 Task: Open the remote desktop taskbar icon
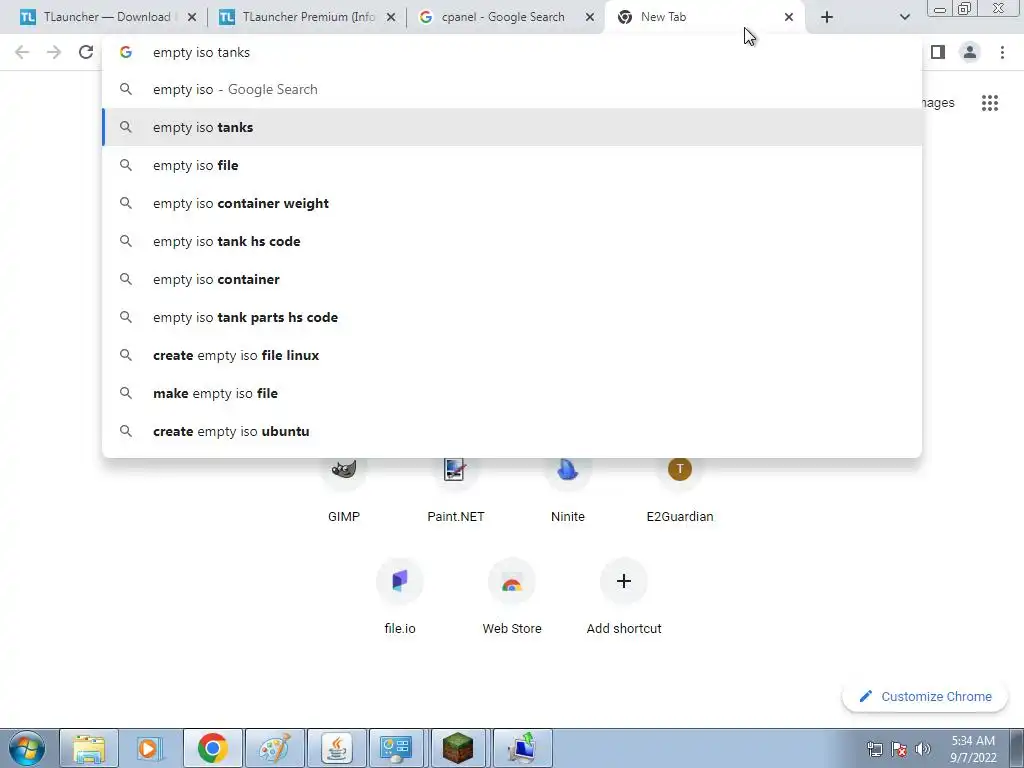tap(523, 748)
